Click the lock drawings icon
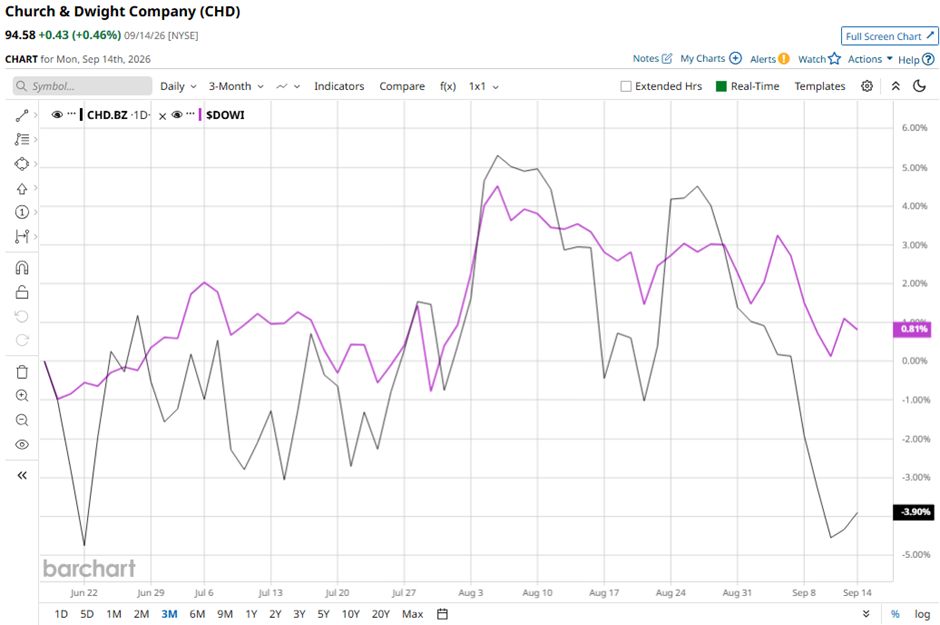Viewport: 940px width, 625px height. coord(22,292)
